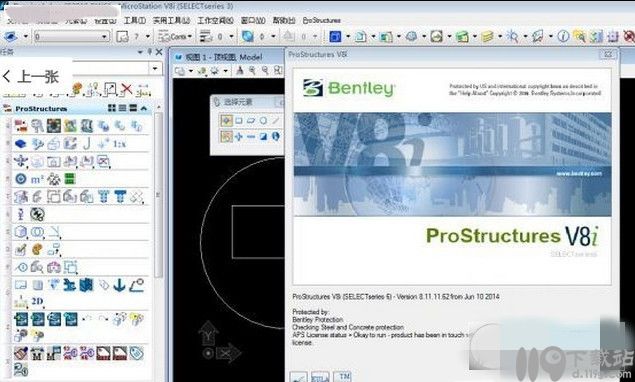Click the first bottom button in About dialog

(x=298, y=377)
